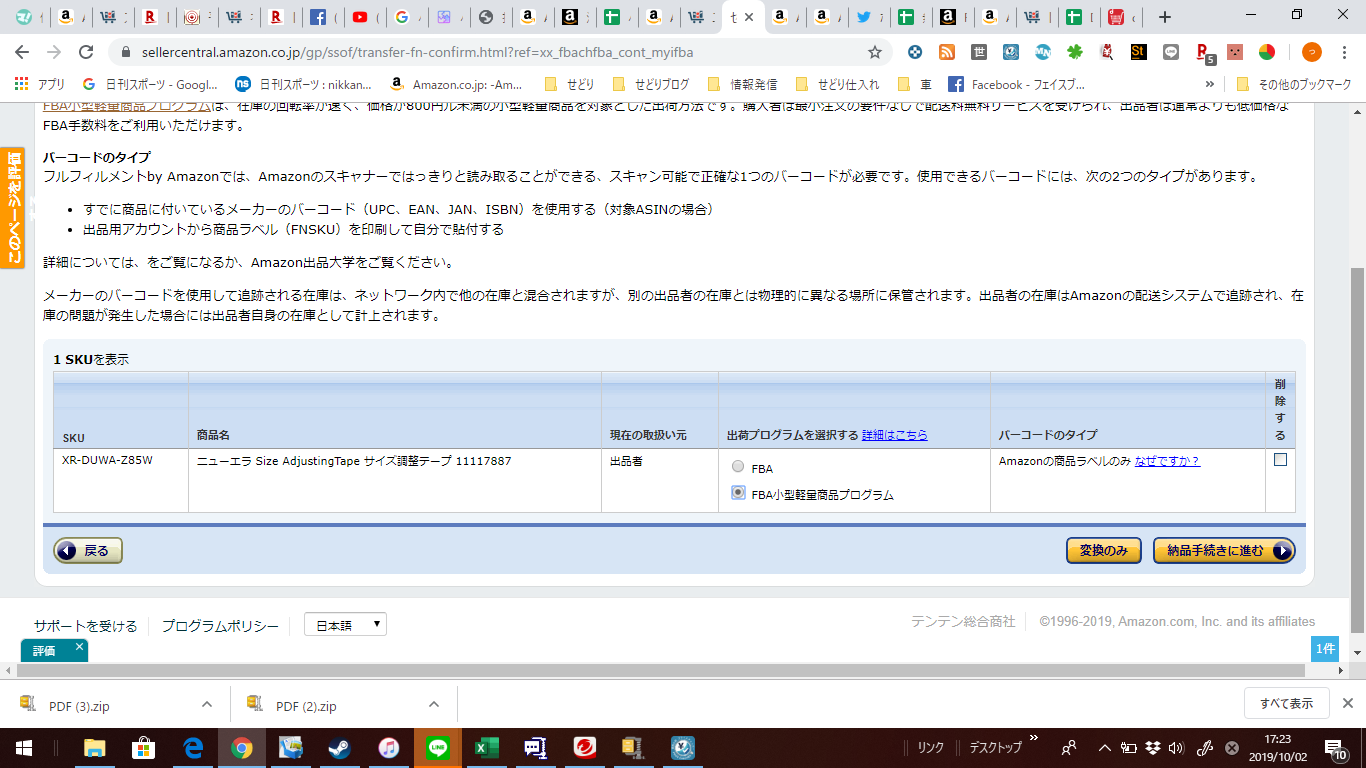The height and width of the screenshot is (768, 1366).
Task: Open the なぜですか? link
Action: click(x=1167, y=461)
